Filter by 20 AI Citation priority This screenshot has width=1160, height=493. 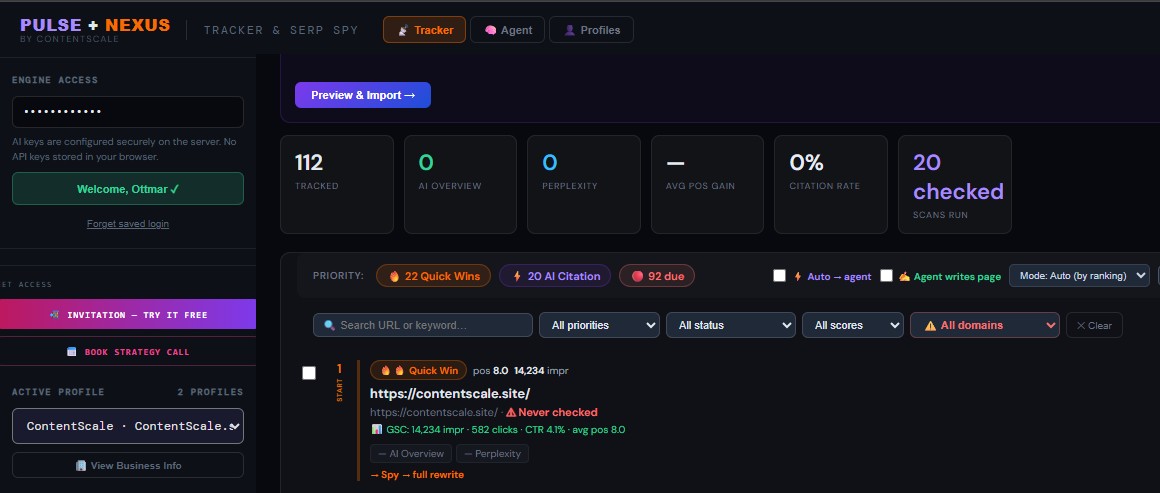pyautogui.click(x=555, y=276)
